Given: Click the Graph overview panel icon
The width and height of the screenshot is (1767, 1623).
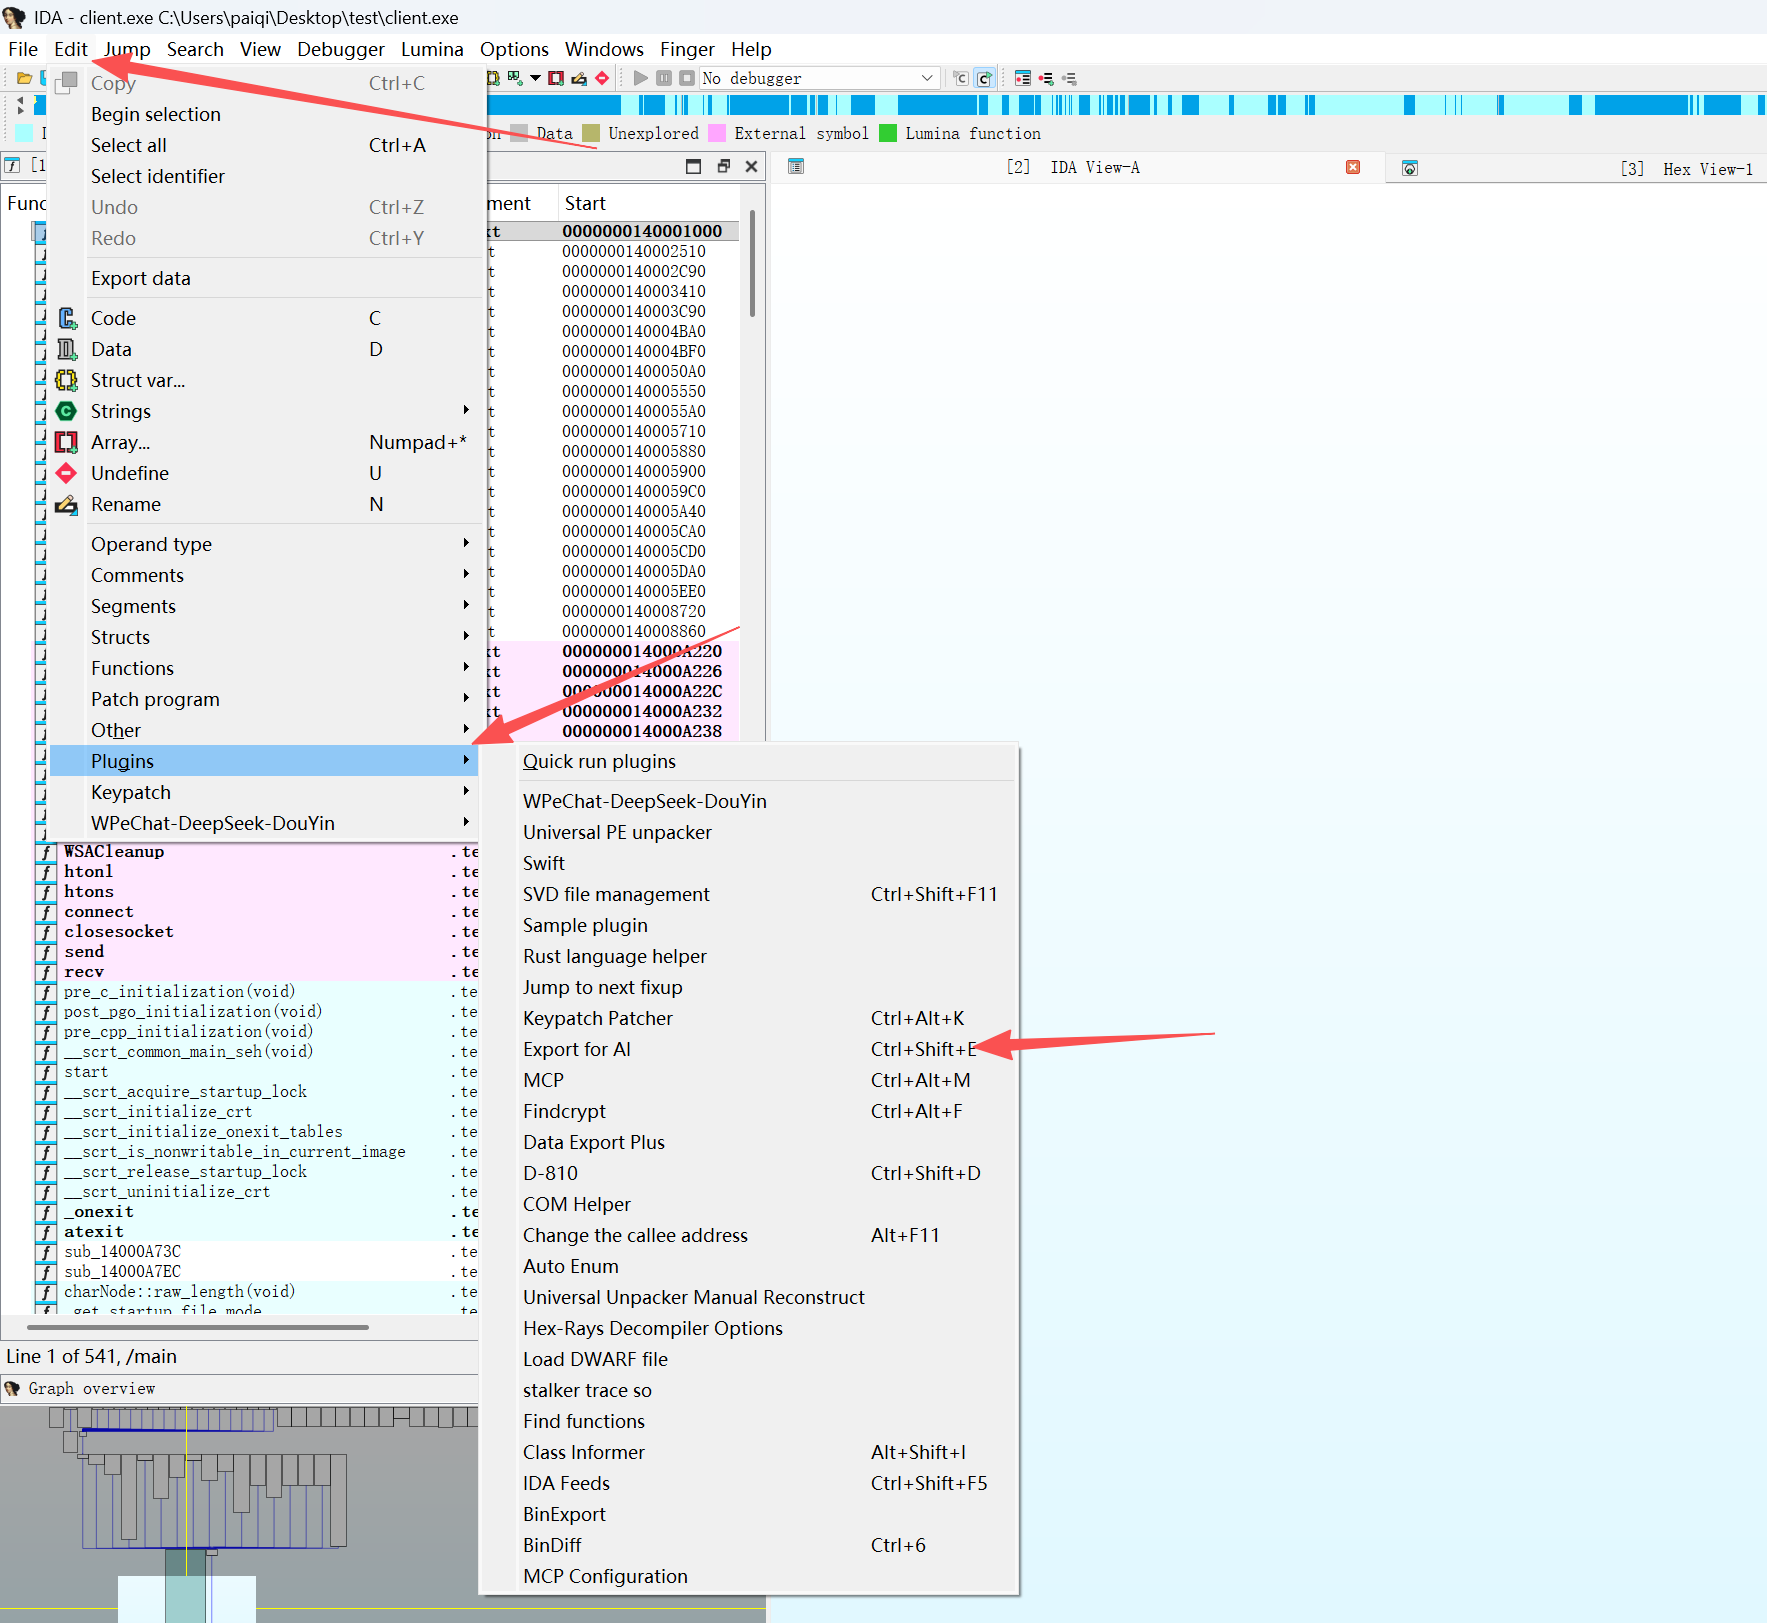Looking at the screenshot, I should pyautogui.click(x=12, y=1388).
